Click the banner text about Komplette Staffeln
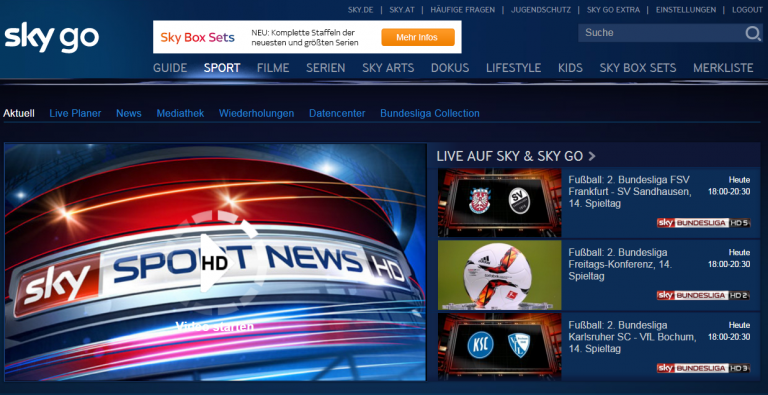This screenshot has width=768, height=395. [305, 38]
